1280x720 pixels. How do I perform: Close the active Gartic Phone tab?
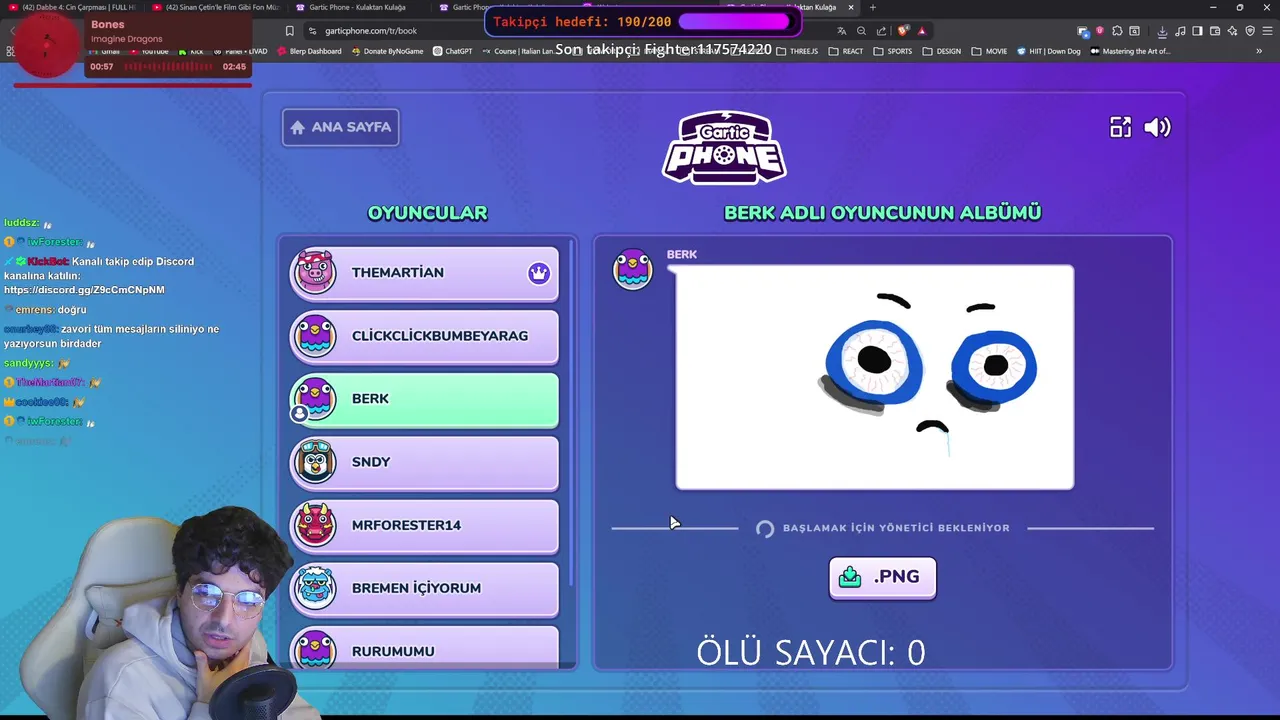pyautogui.click(x=851, y=7)
